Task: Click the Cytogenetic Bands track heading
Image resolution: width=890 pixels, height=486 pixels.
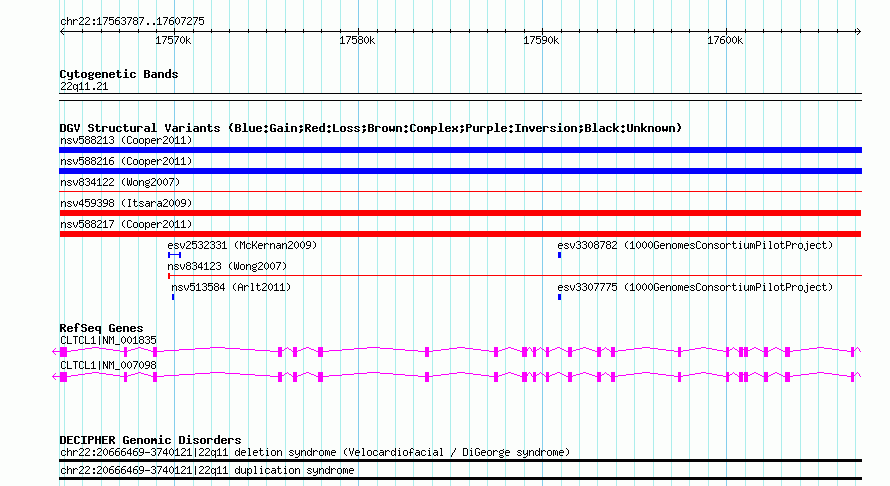Action: (x=119, y=74)
